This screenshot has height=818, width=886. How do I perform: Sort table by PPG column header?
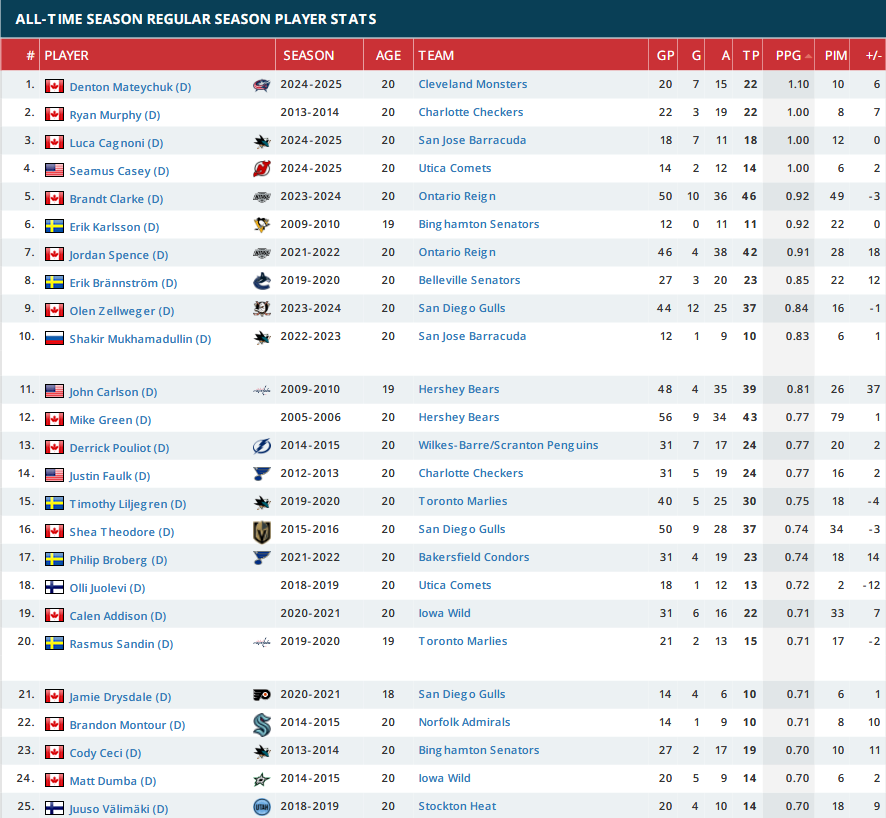pyautogui.click(x=788, y=55)
